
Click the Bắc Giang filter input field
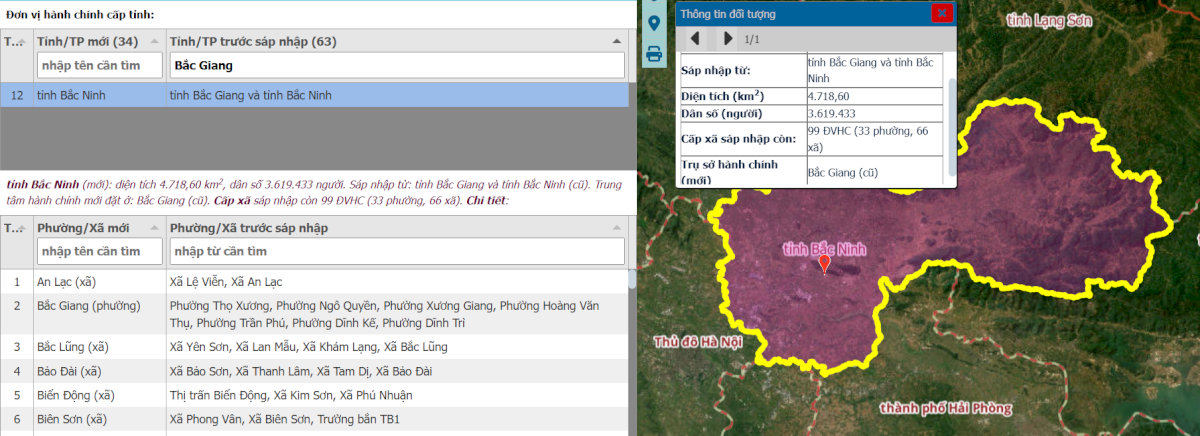click(397, 65)
